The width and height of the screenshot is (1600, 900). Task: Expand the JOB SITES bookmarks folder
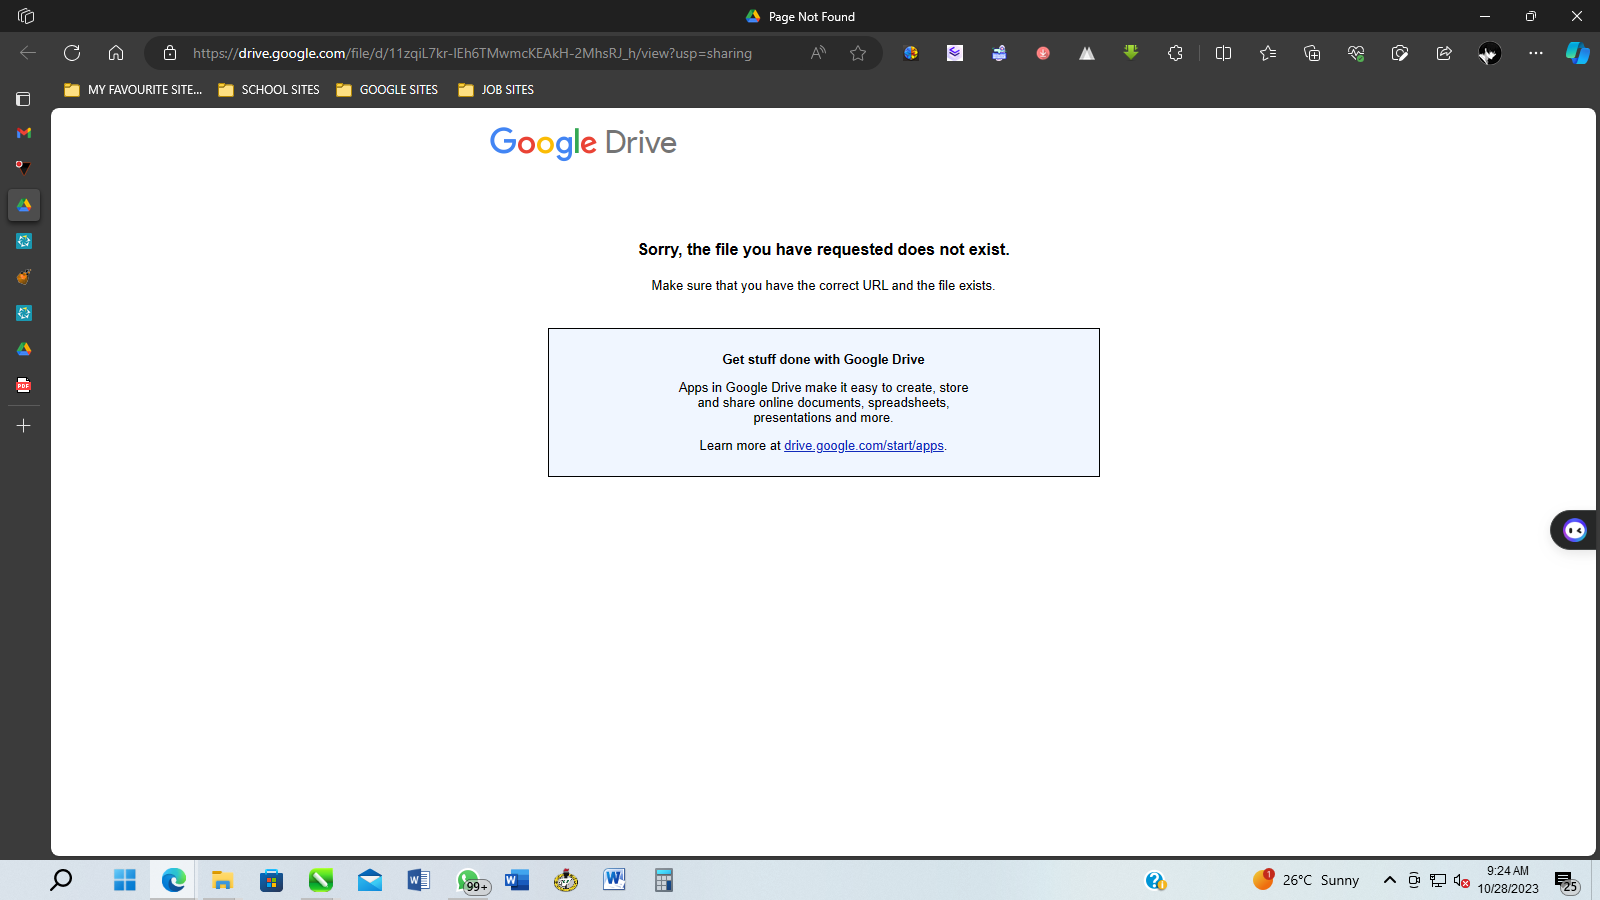click(x=496, y=90)
